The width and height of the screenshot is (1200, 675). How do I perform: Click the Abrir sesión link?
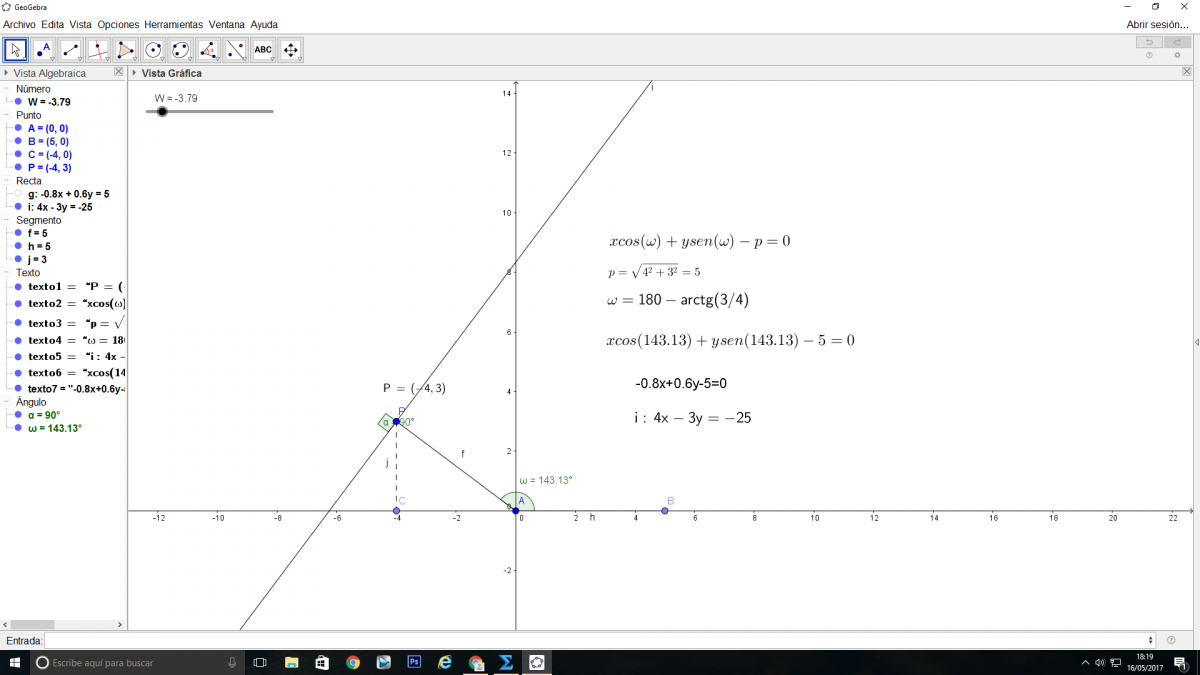click(x=1157, y=24)
